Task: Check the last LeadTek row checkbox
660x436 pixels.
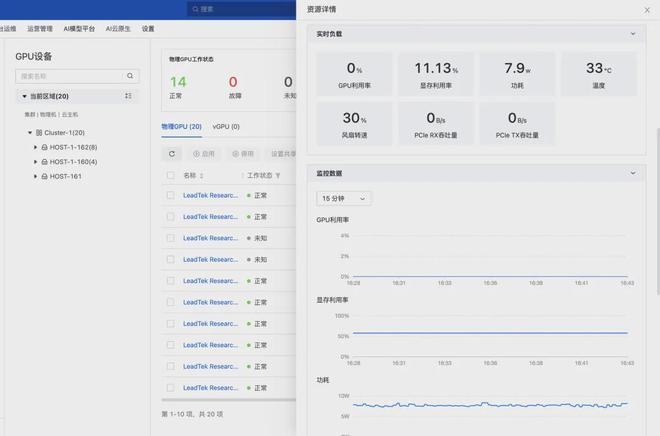Action: [170, 388]
